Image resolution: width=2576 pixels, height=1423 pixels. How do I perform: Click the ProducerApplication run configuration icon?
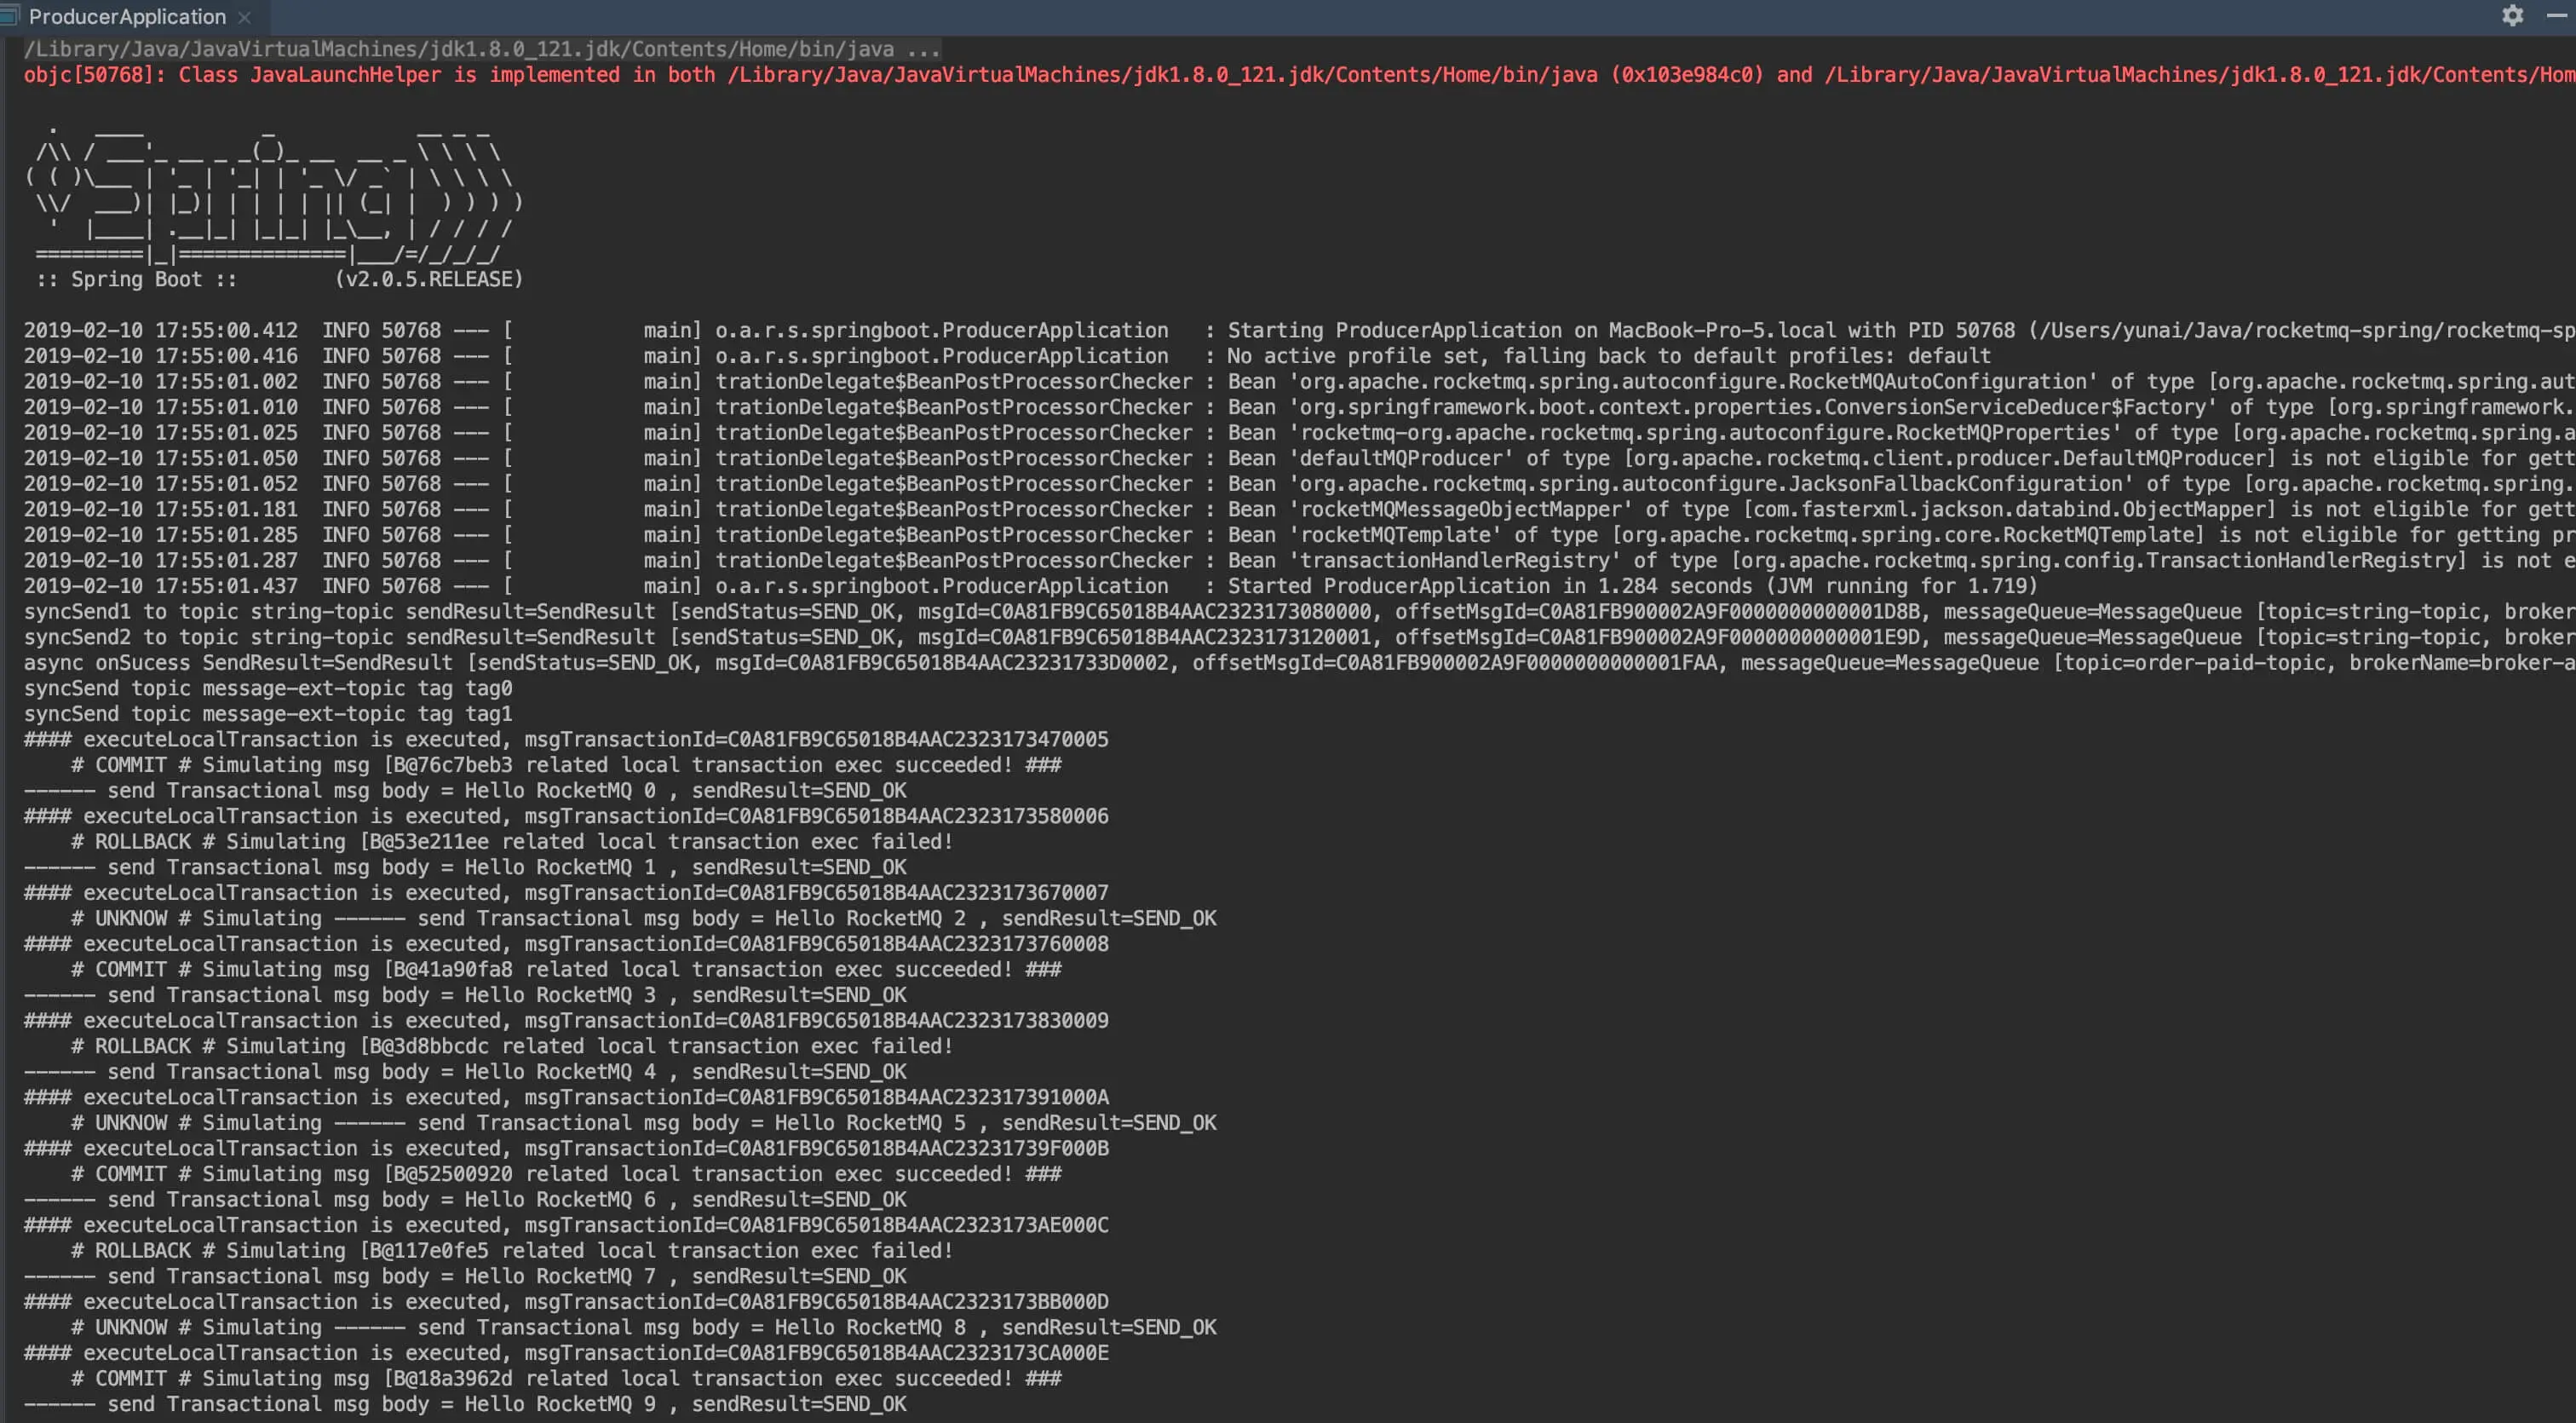pyautogui.click(x=10, y=16)
